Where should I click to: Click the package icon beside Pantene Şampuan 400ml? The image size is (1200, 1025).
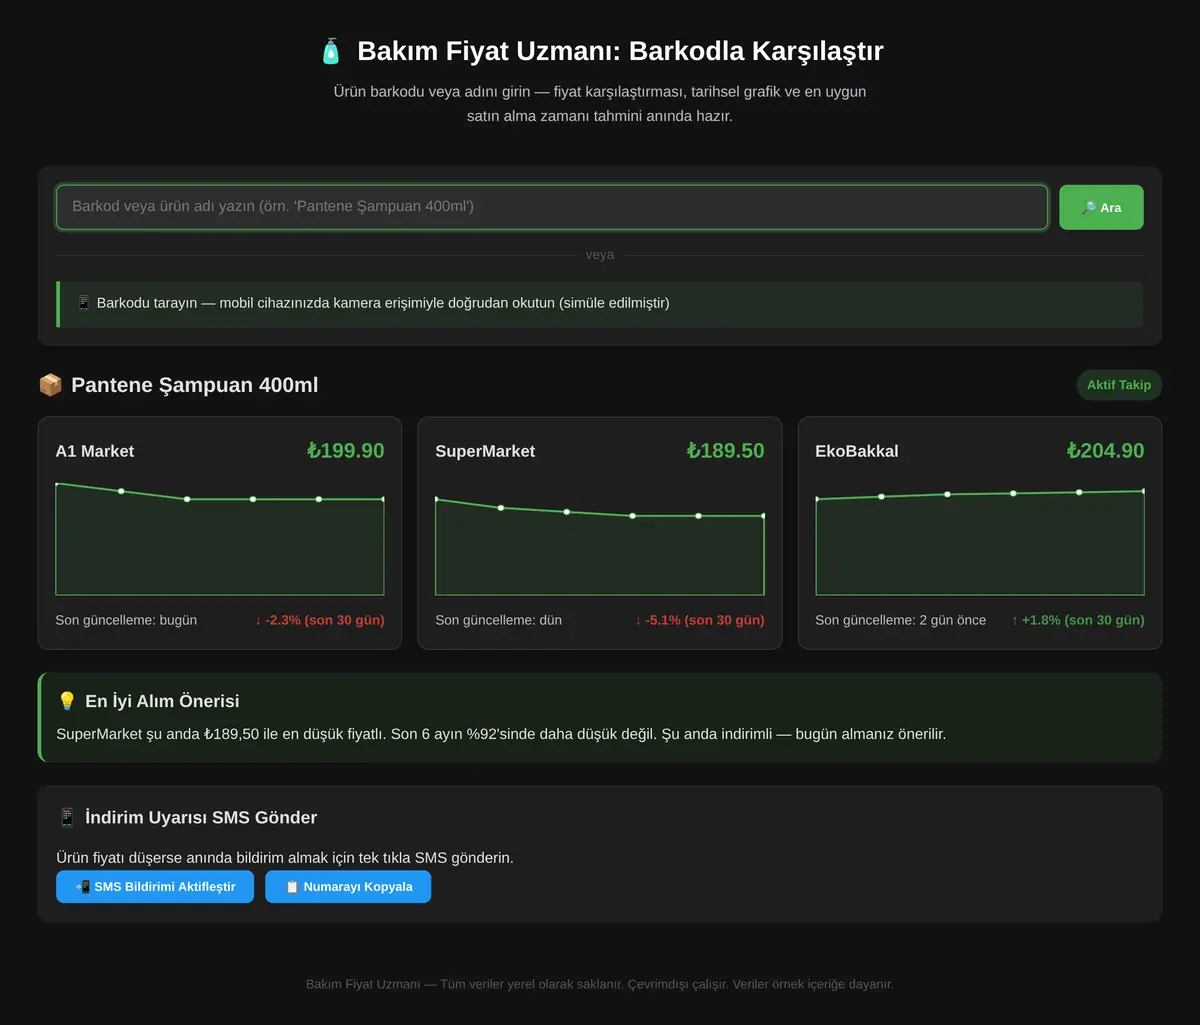[x=50, y=385]
